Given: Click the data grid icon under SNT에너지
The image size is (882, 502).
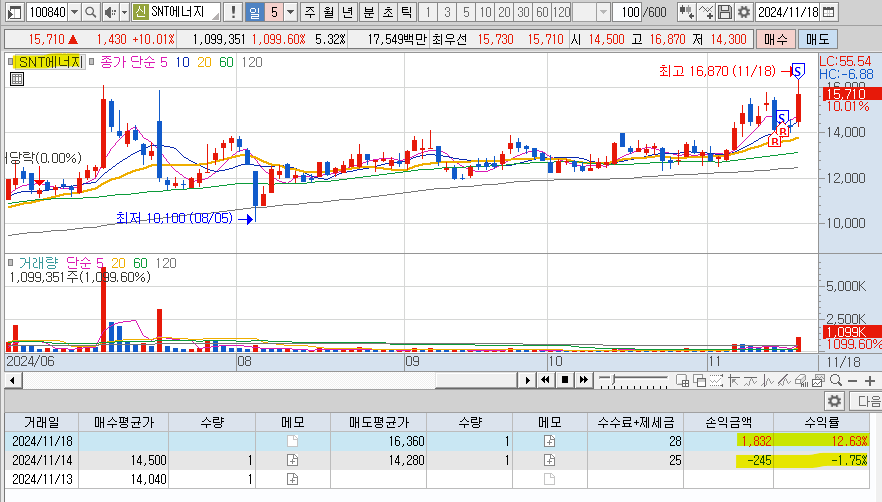Looking at the screenshot, I should coord(17,79).
